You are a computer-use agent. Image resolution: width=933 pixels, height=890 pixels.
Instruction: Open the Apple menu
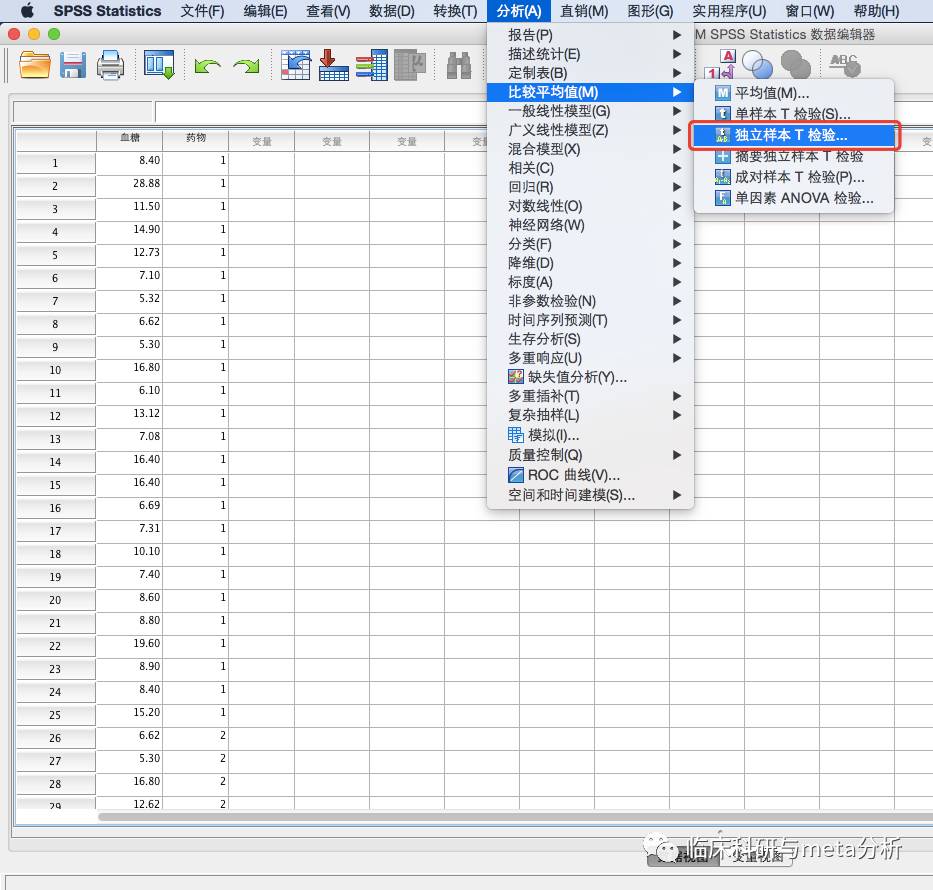27,11
